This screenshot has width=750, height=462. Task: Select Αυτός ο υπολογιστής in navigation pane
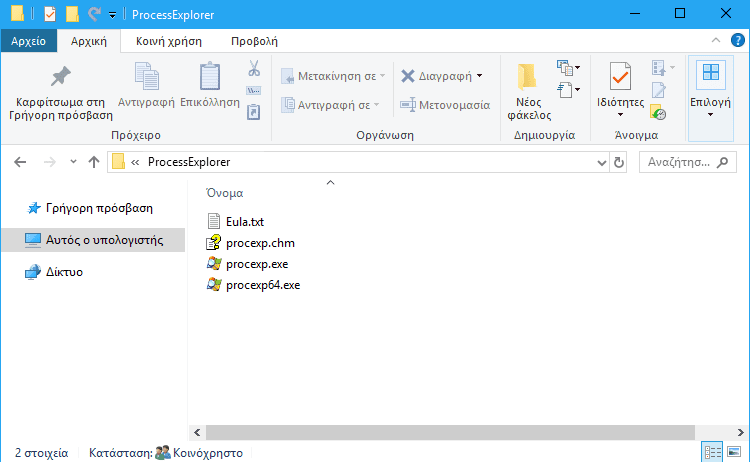[94, 240]
